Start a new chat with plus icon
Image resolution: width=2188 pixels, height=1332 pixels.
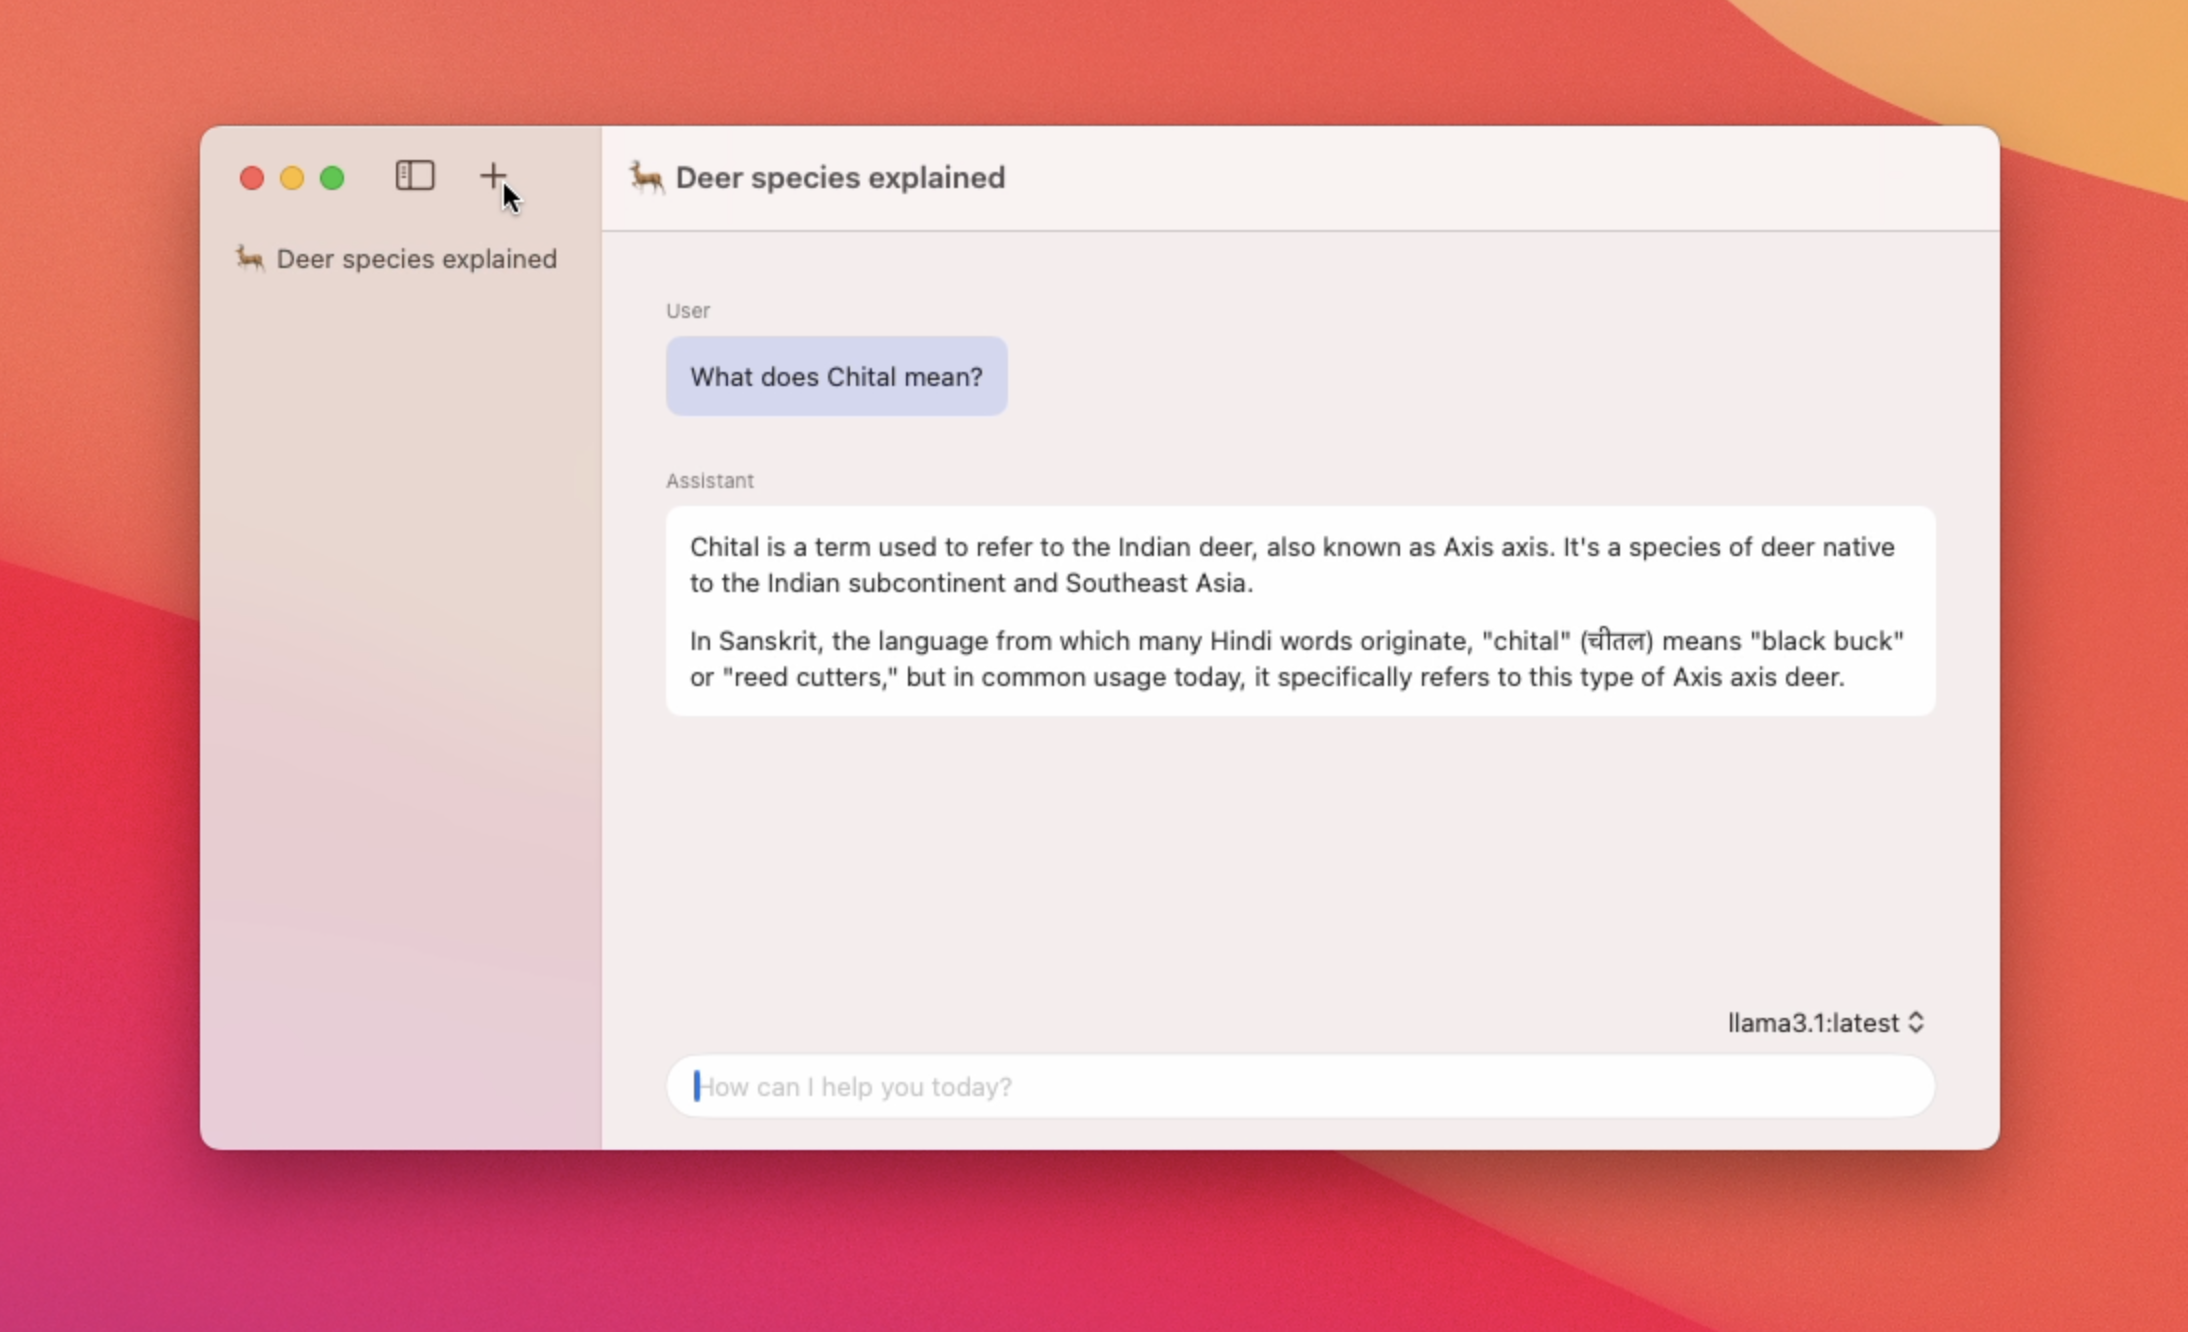(x=492, y=176)
